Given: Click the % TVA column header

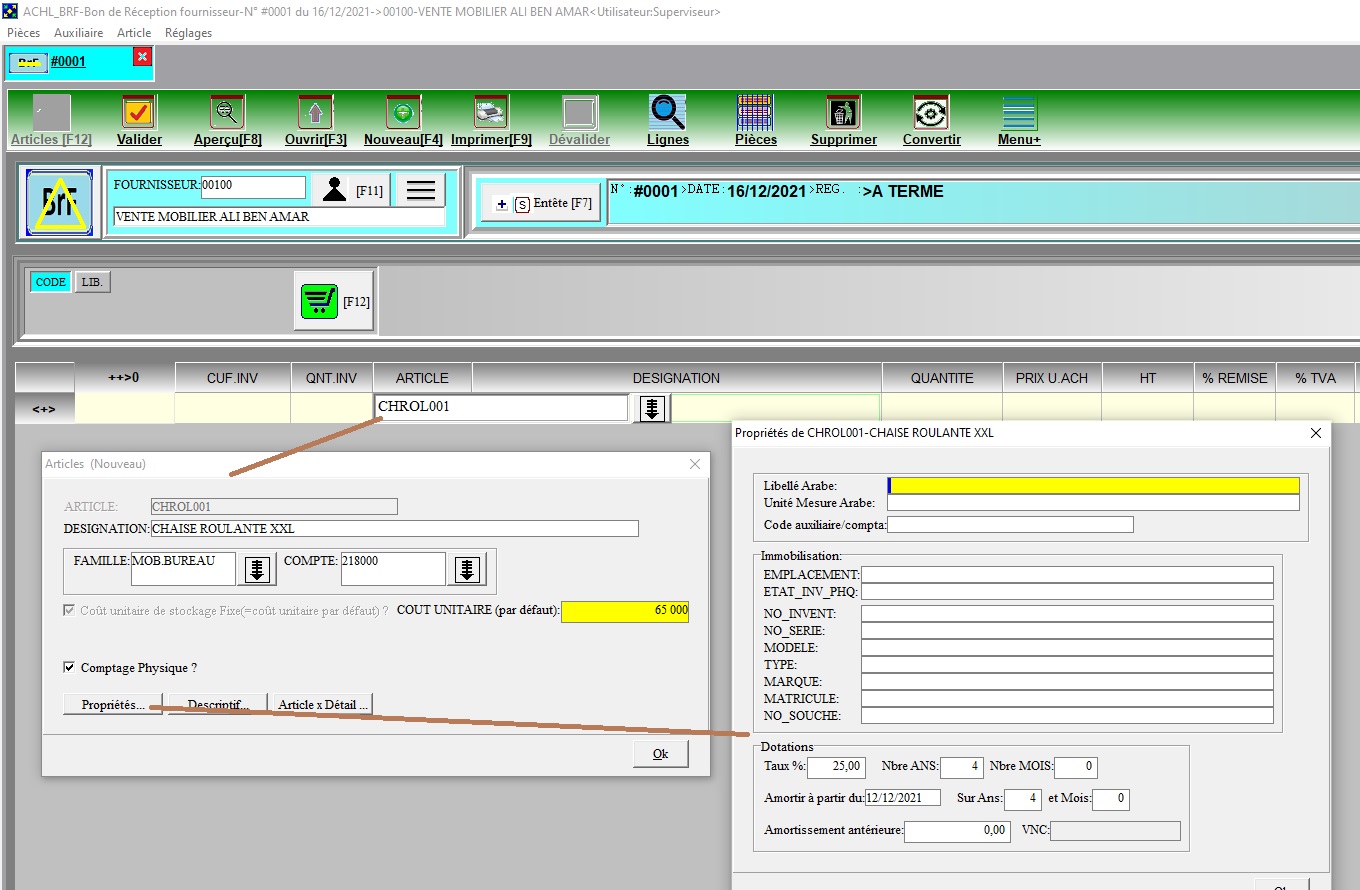Looking at the screenshot, I should click(1316, 378).
